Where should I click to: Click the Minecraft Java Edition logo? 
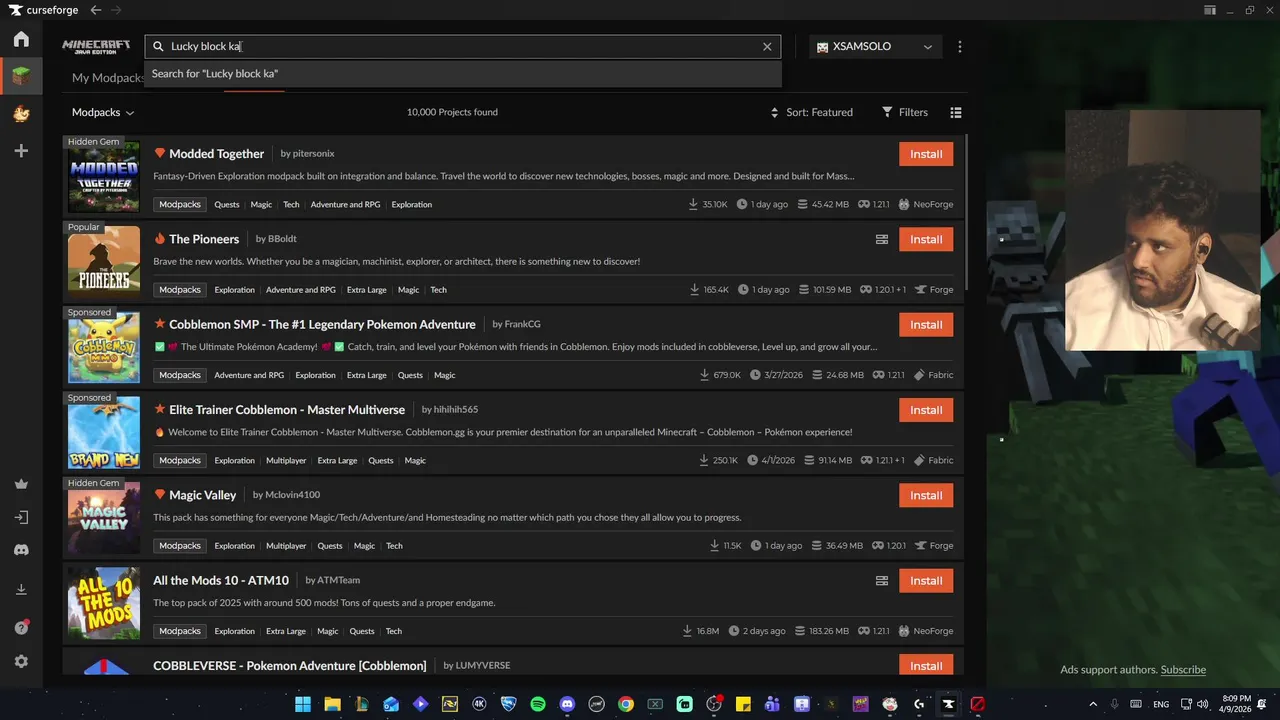click(x=96, y=46)
